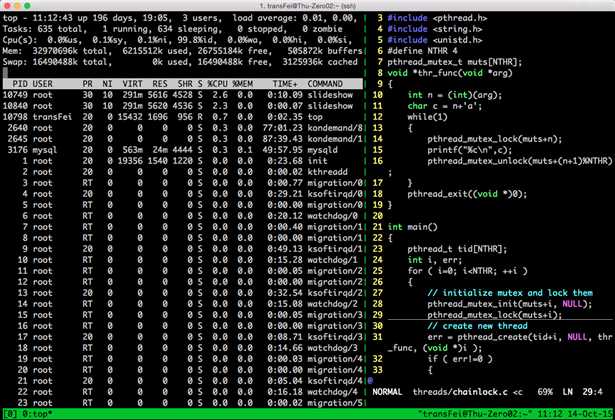The image size is (615, 420).
Task: Click the COMMAND column header in top
Action: 325,84
